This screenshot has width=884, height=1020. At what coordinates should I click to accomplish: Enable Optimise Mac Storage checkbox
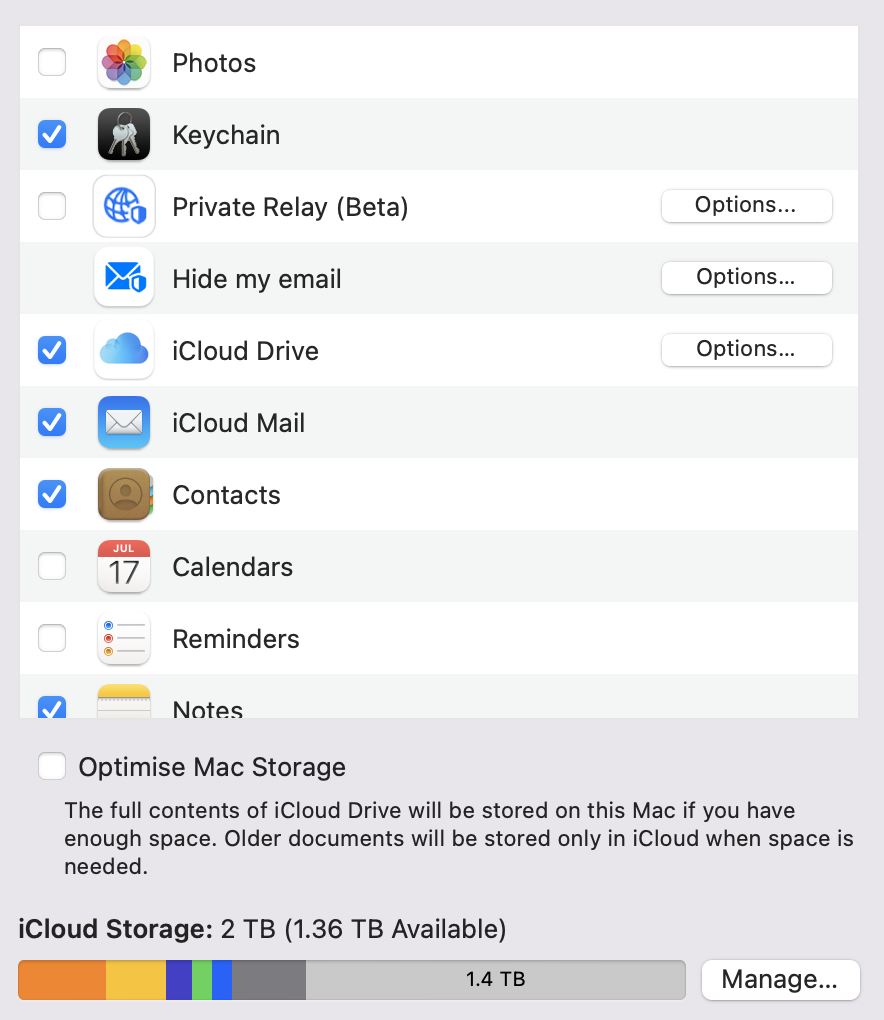[52, 766]
